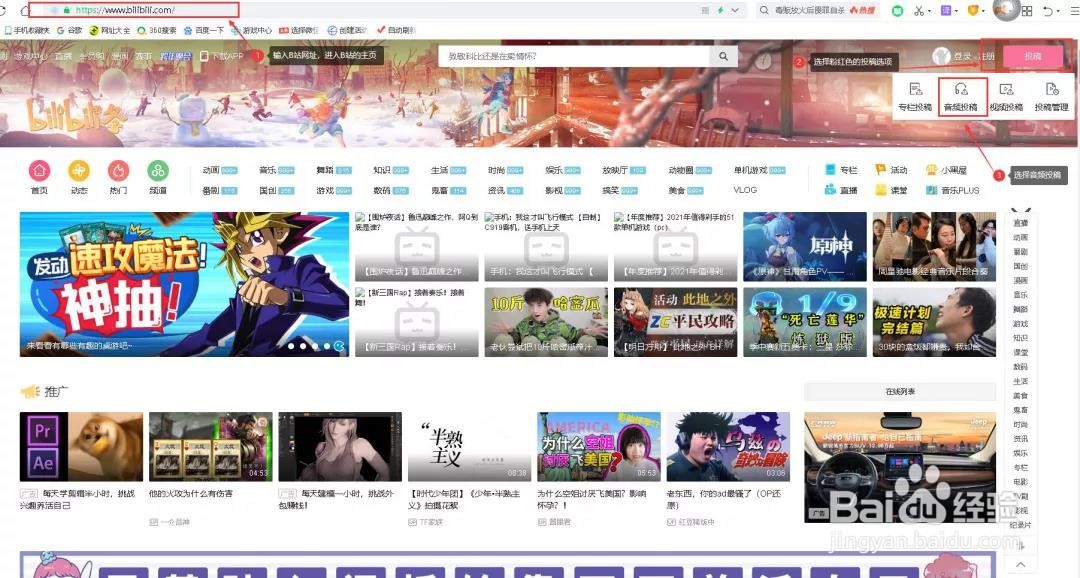Click the browser undo arrow icon
The width and height of the screenshot is (1080, 578).
coord(1048,10)
